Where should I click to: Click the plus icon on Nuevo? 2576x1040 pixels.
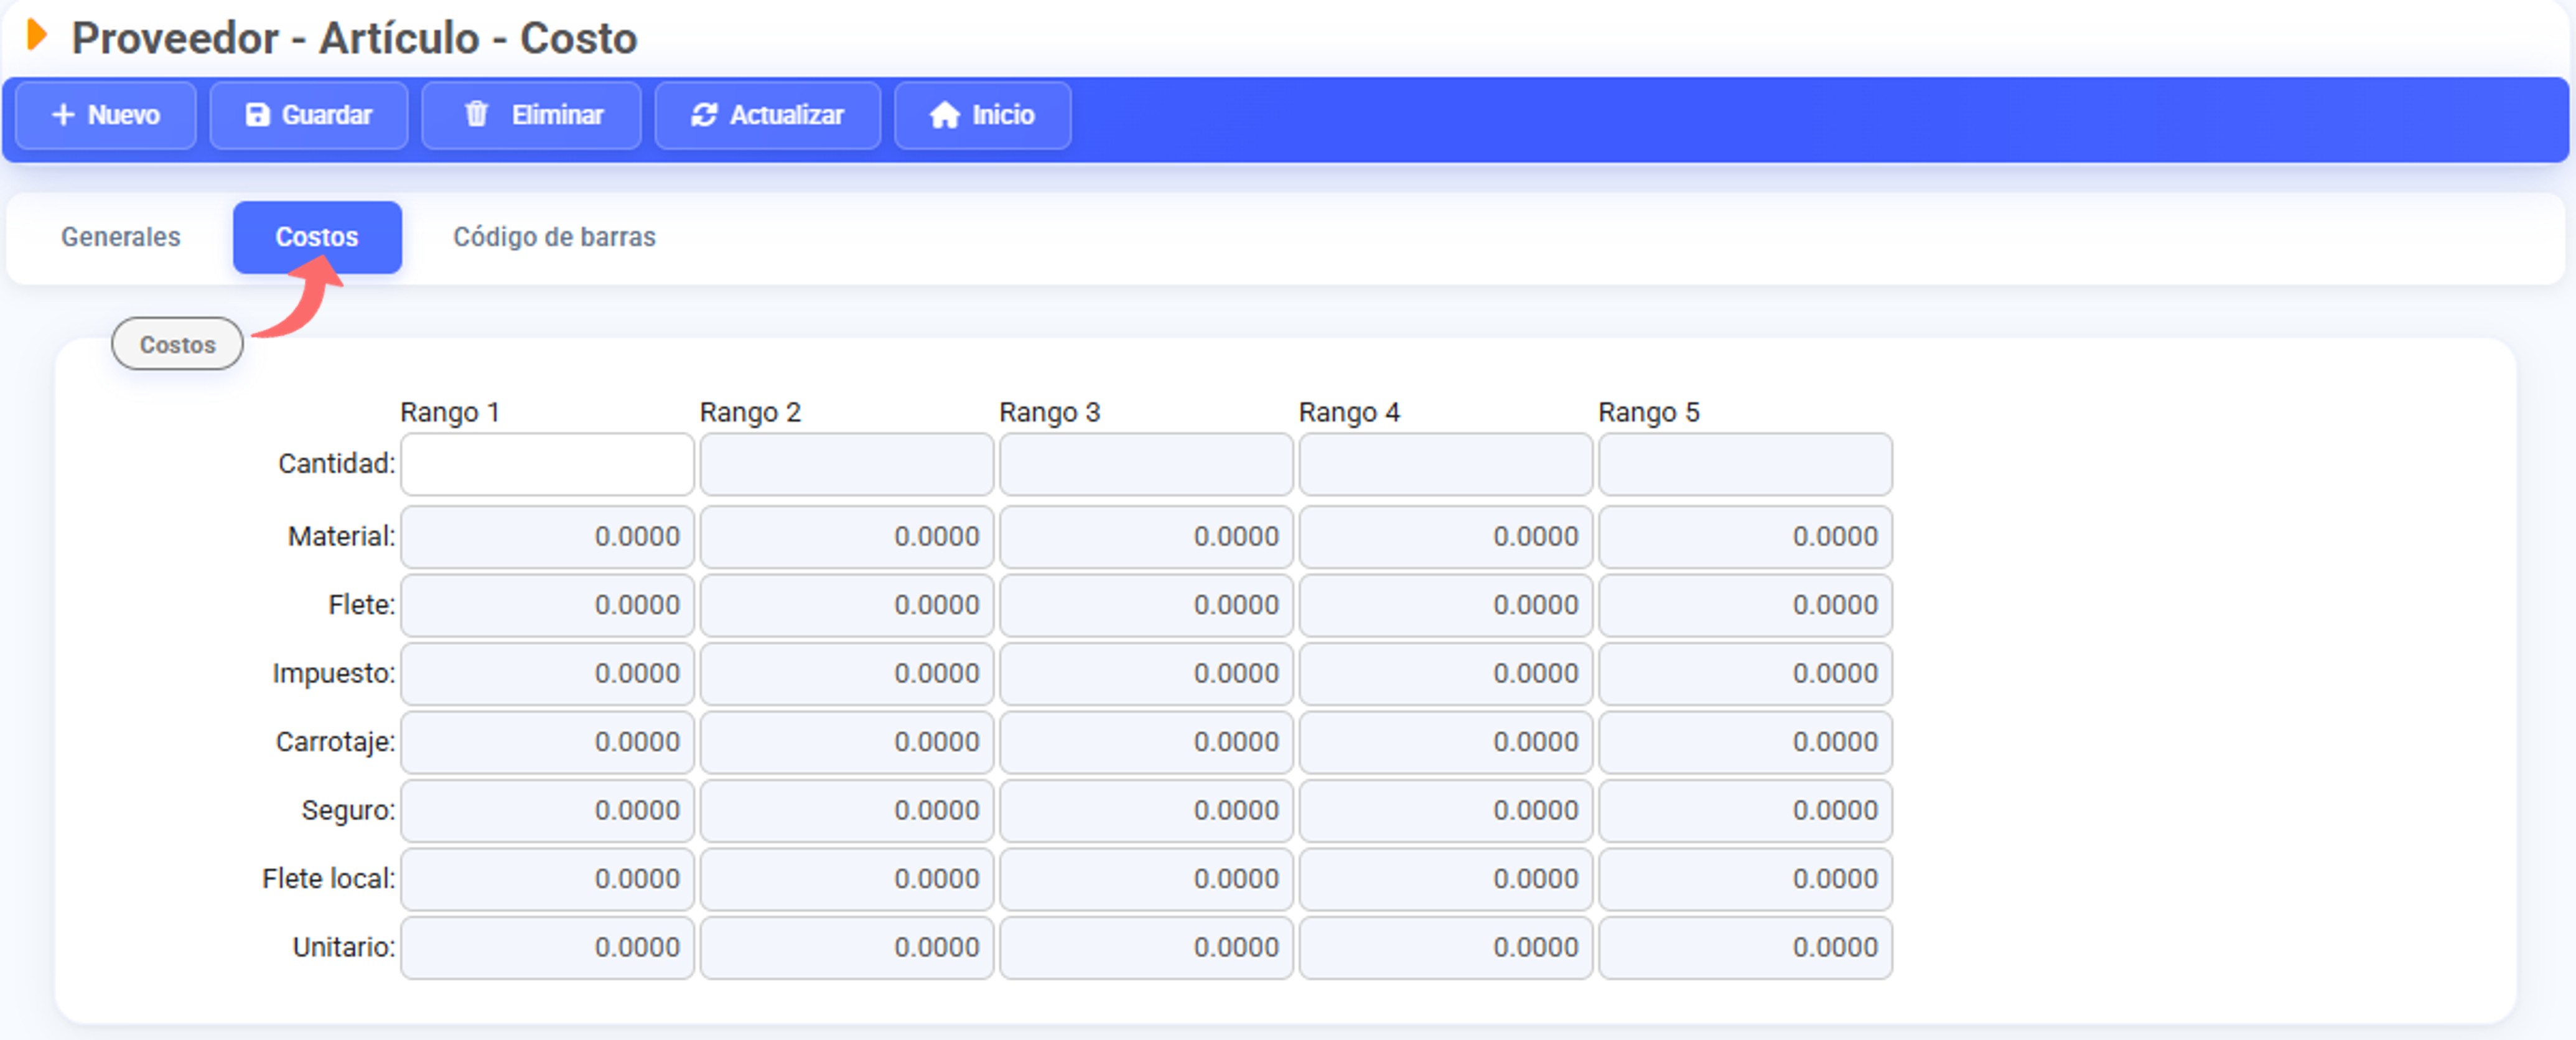63,115
